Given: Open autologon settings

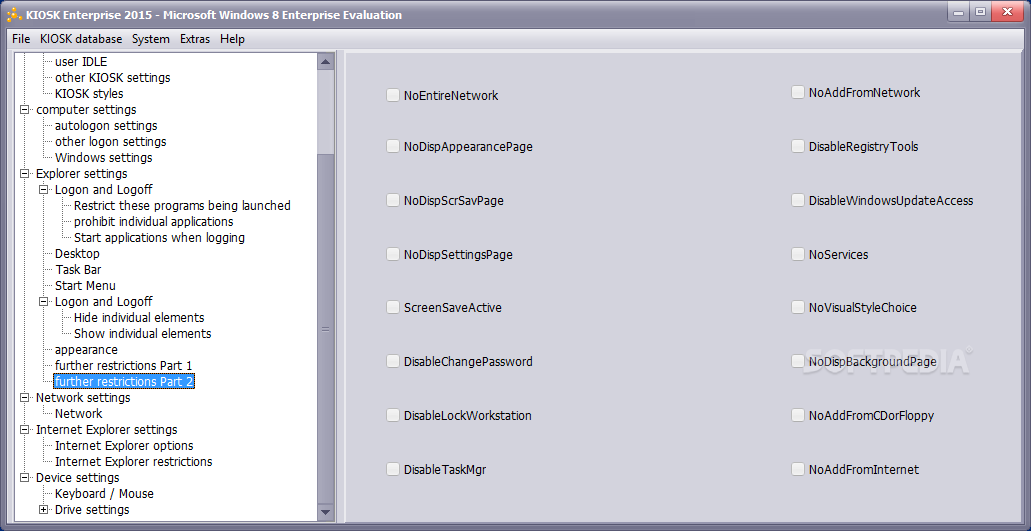Looking at the screenshot, I should click(106, 126).
